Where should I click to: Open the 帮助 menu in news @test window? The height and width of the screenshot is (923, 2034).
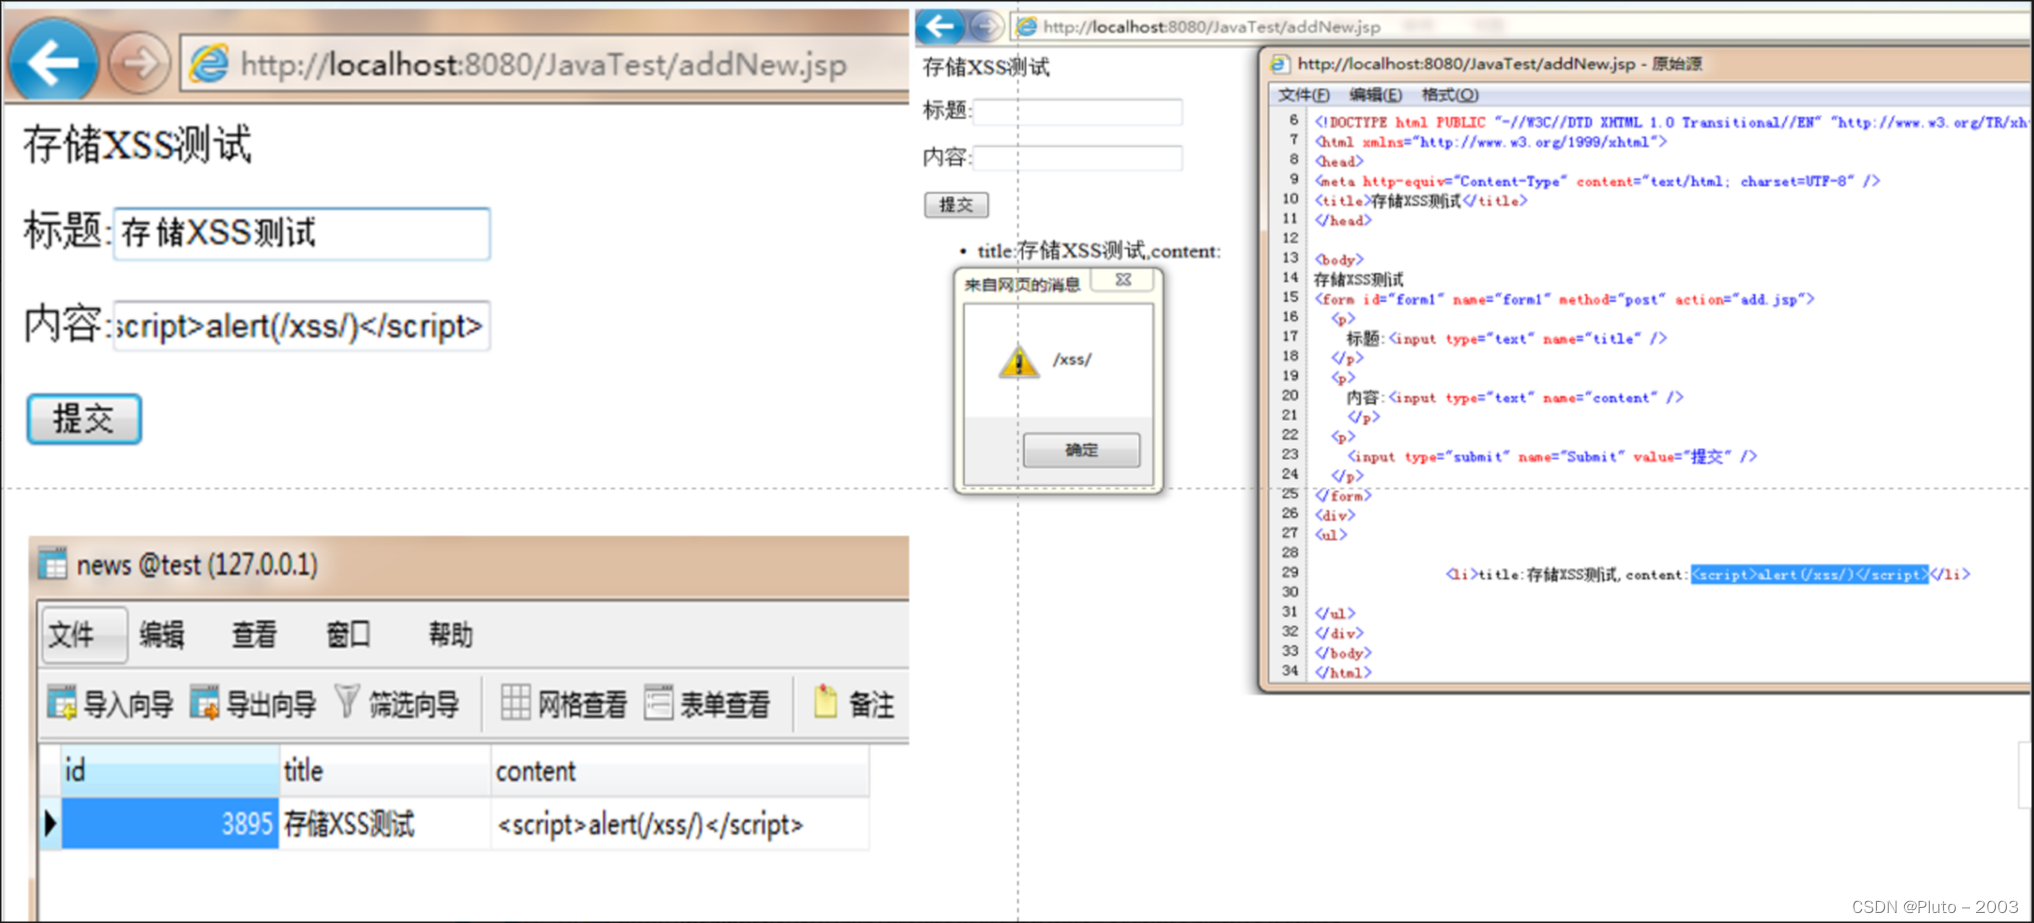(450, 635)
